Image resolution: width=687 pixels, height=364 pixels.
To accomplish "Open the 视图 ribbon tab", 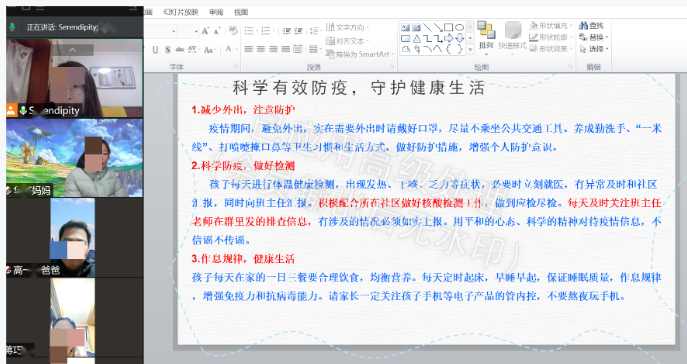I will [241, 12].
